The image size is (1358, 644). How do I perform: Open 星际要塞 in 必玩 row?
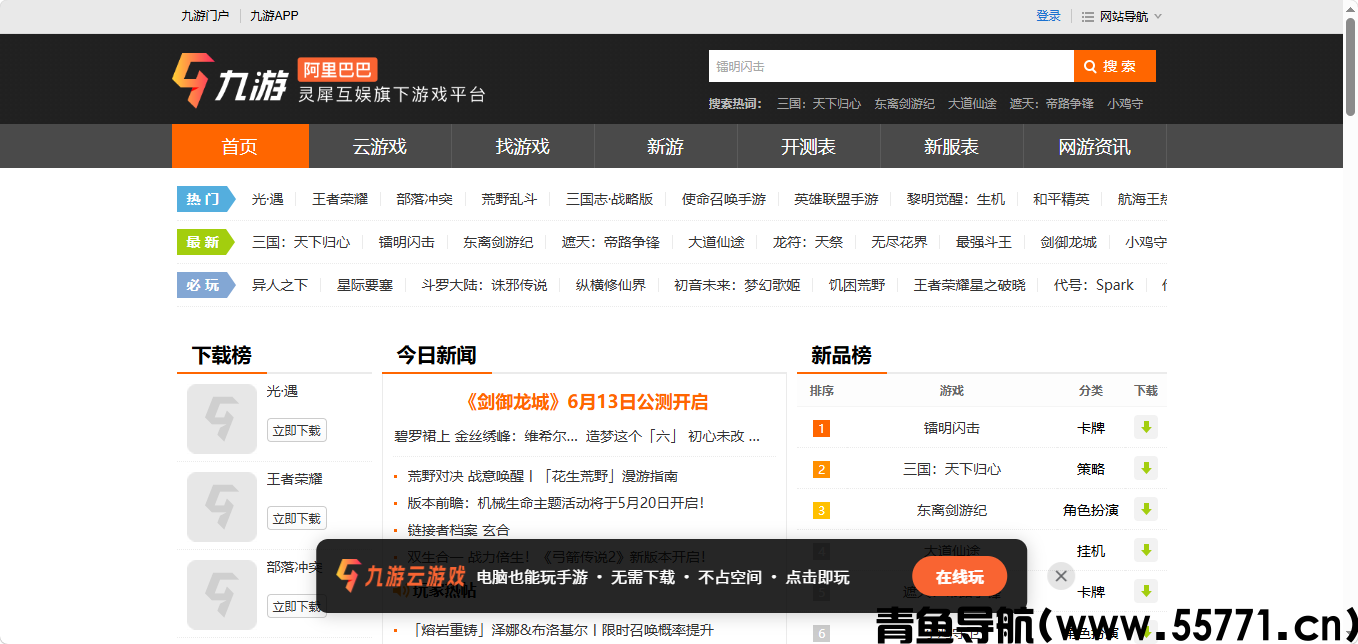click(365, 285)
